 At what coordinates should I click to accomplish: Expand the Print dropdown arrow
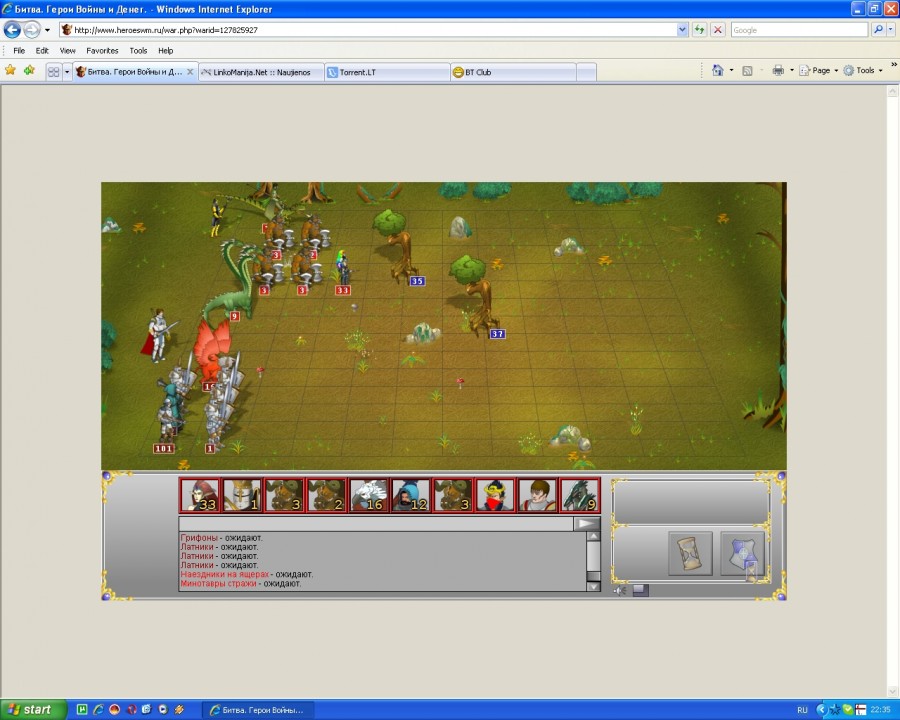click(792, 71)
